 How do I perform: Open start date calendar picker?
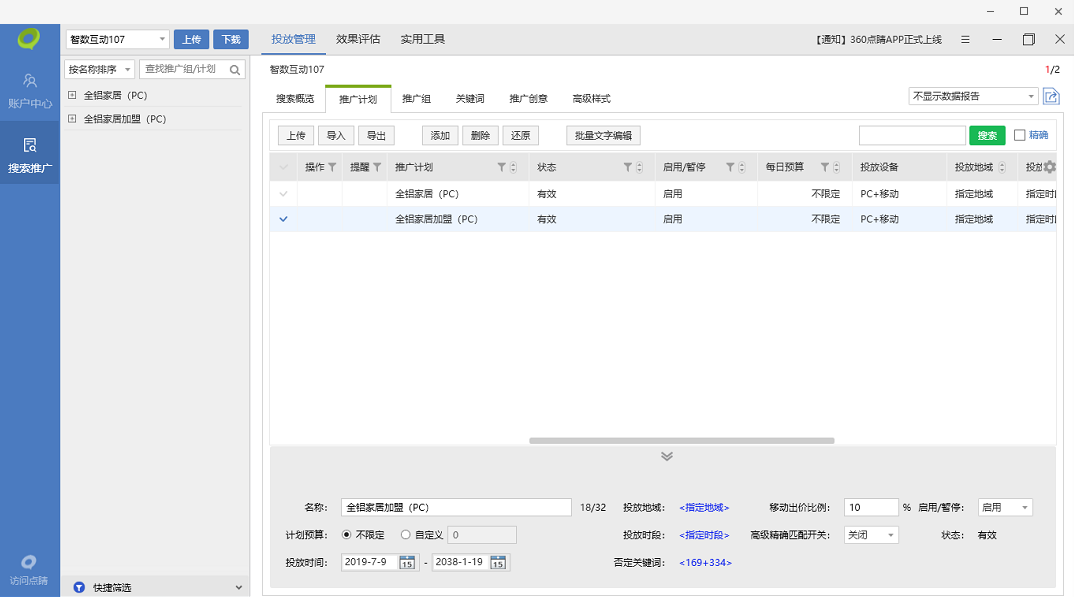coord(407,563)
